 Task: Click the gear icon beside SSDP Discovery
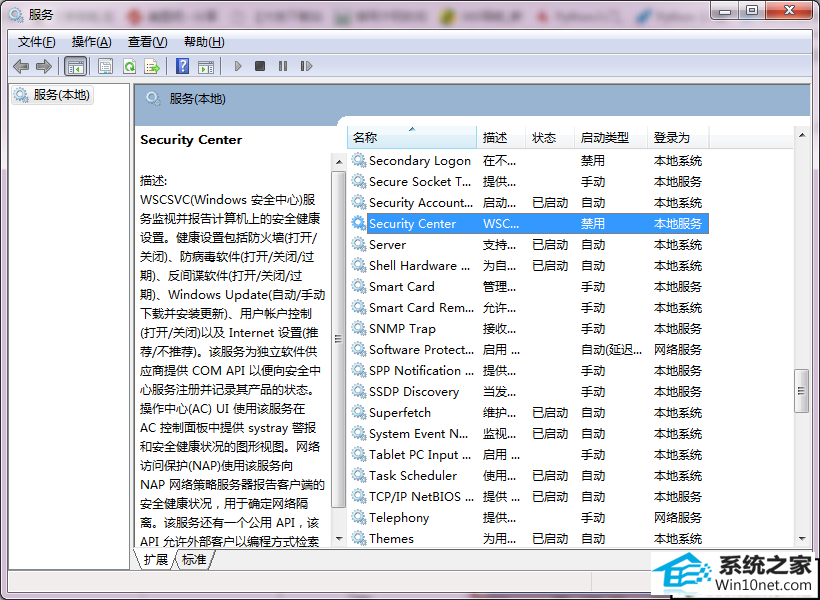coord(358,391)
